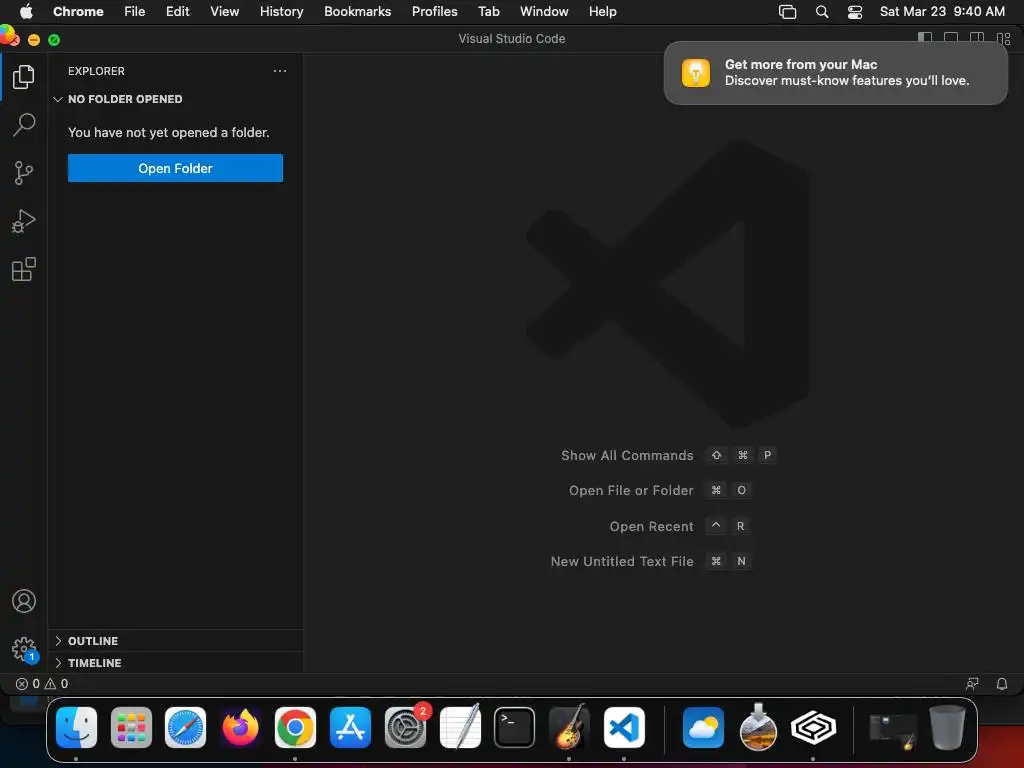
Task: Open the notifications bell in status bar
Action: tap(1001, 684)
